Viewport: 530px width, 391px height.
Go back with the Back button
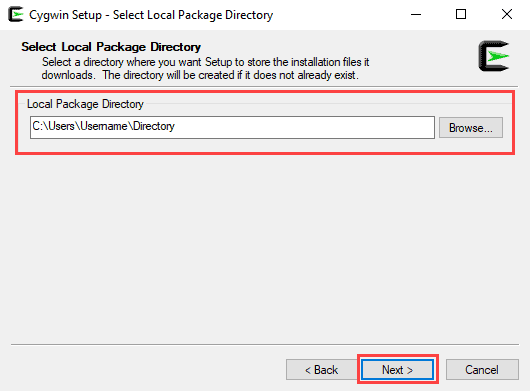[321, 369]
